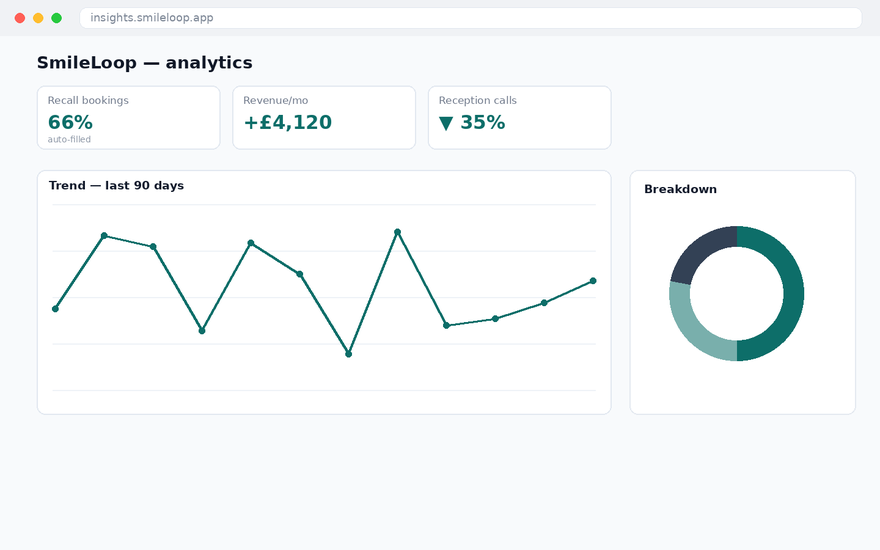Click the auto-filled caption
Screen dimensions: 880x550
coord(69,139)
